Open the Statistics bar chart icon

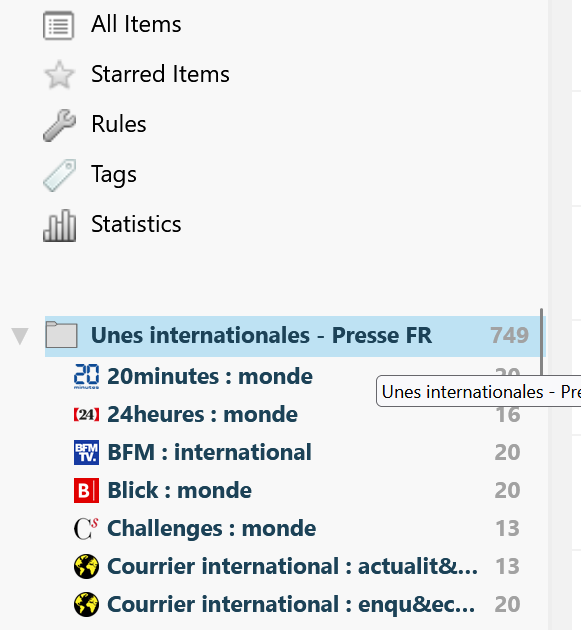pyautogui.click(x=59, y=225)
